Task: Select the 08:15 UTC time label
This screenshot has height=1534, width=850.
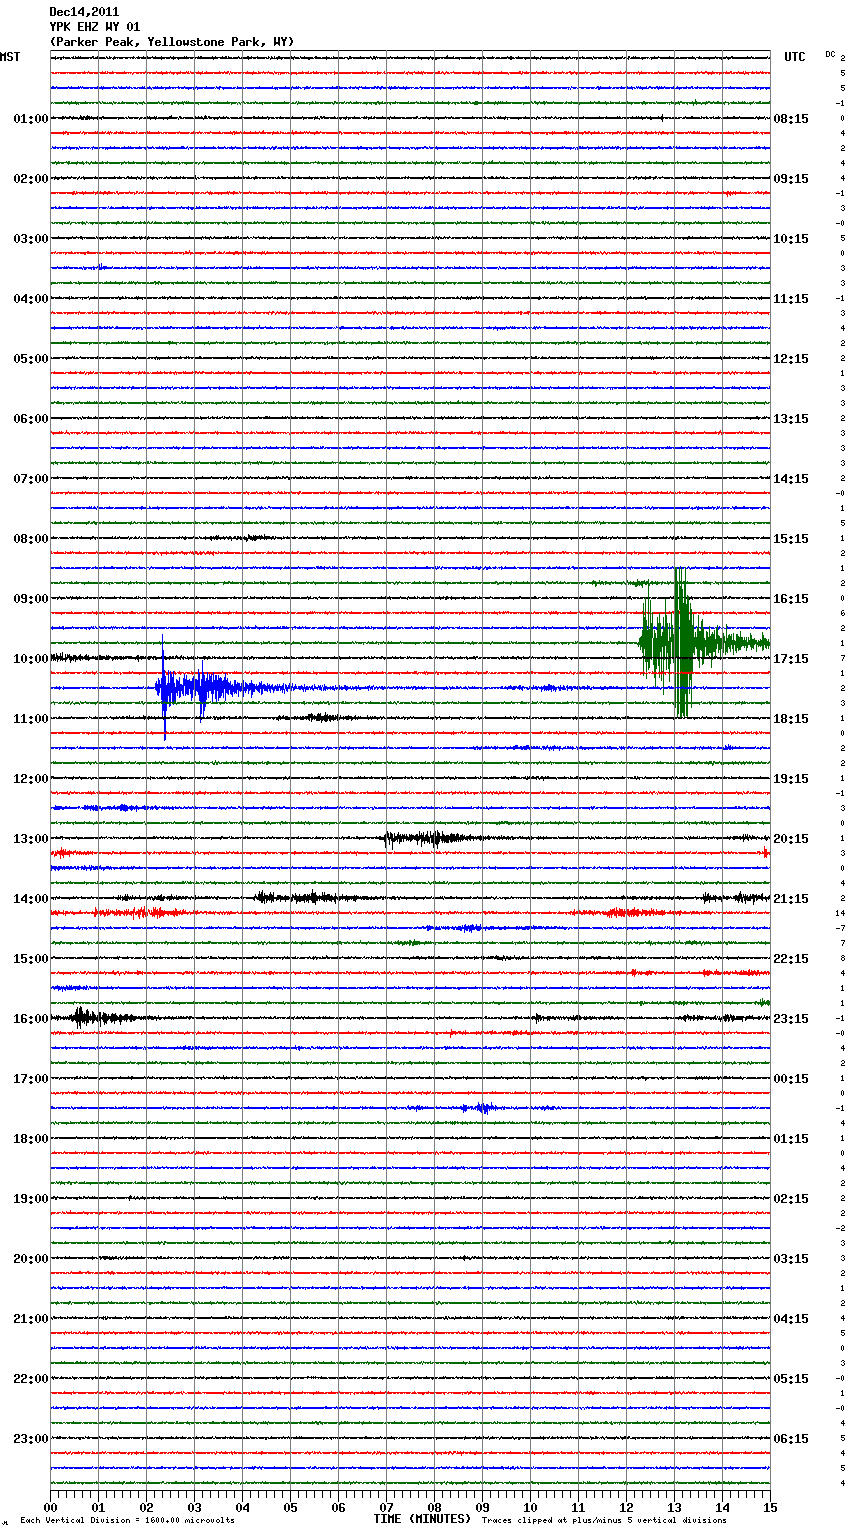Action: coord(791,119)
